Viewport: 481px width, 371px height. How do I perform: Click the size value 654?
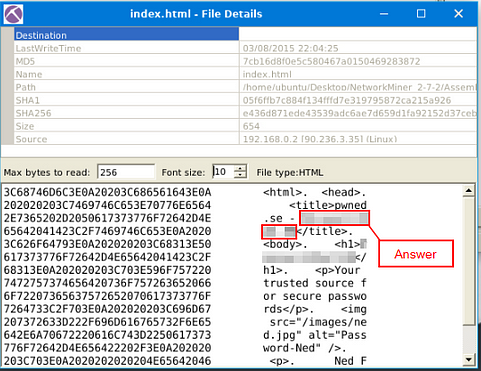point(251,126)
